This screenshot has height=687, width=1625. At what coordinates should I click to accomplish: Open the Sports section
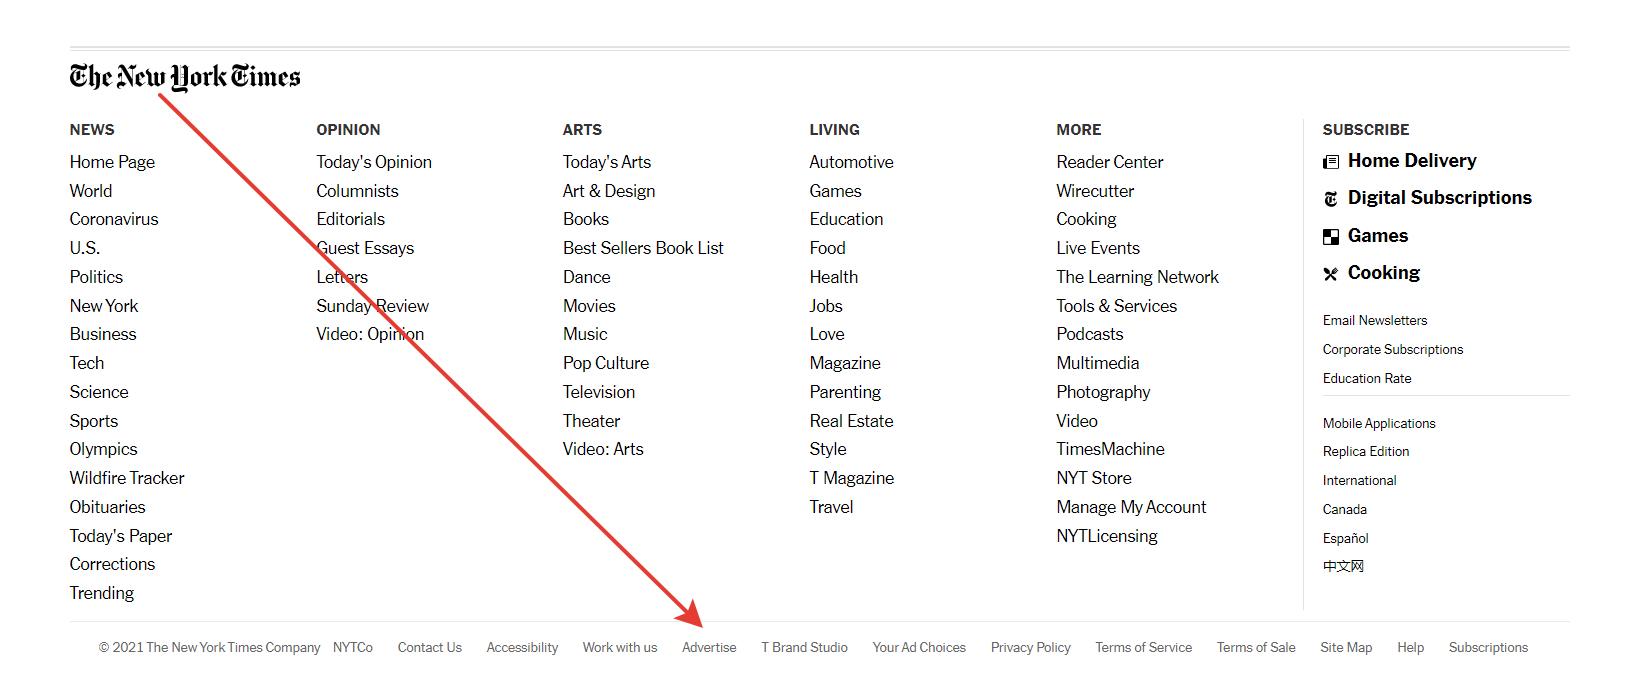coord(94,421)
